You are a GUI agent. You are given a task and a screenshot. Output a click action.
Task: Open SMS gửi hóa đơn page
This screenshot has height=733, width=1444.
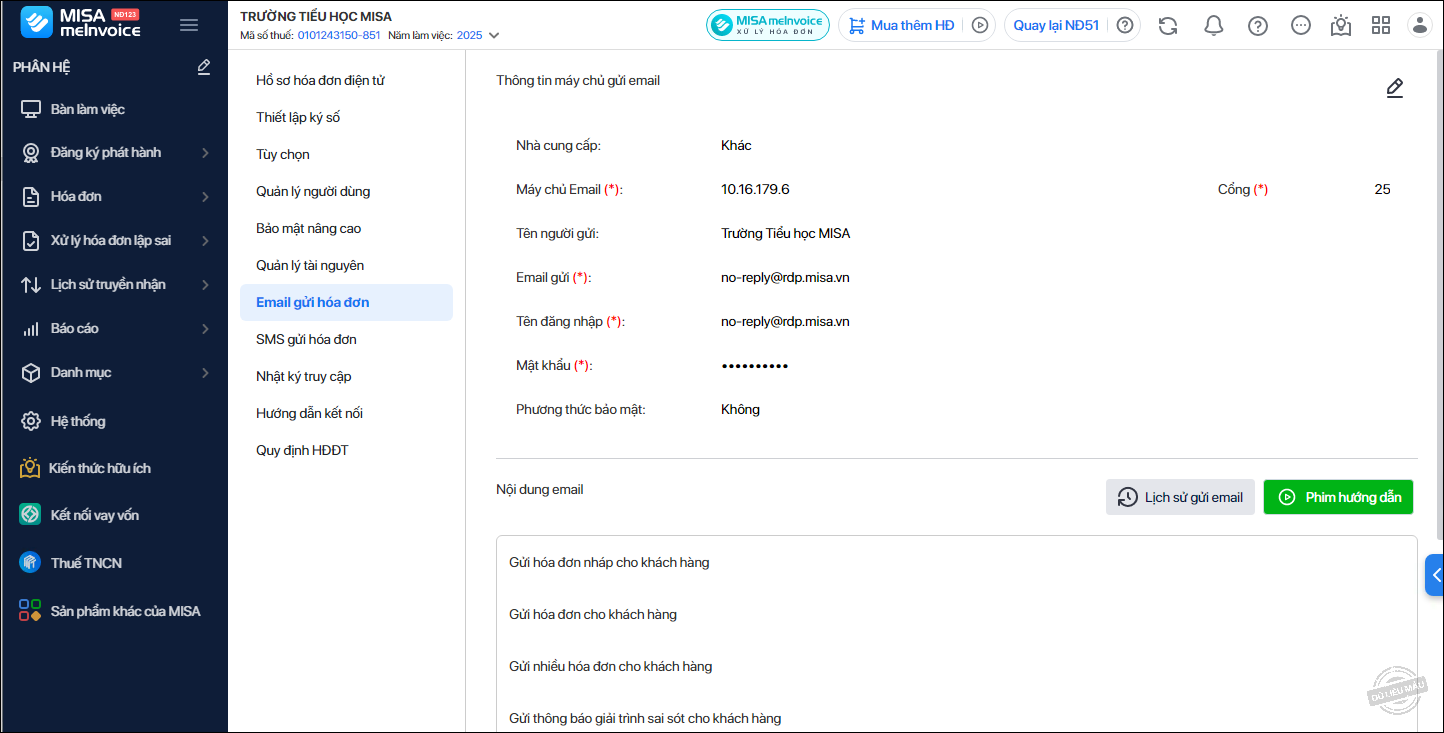point(346,339)
